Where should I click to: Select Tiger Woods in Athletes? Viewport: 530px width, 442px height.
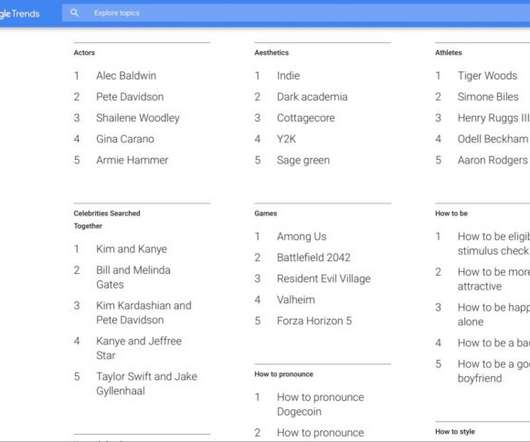tap(487, 76)
